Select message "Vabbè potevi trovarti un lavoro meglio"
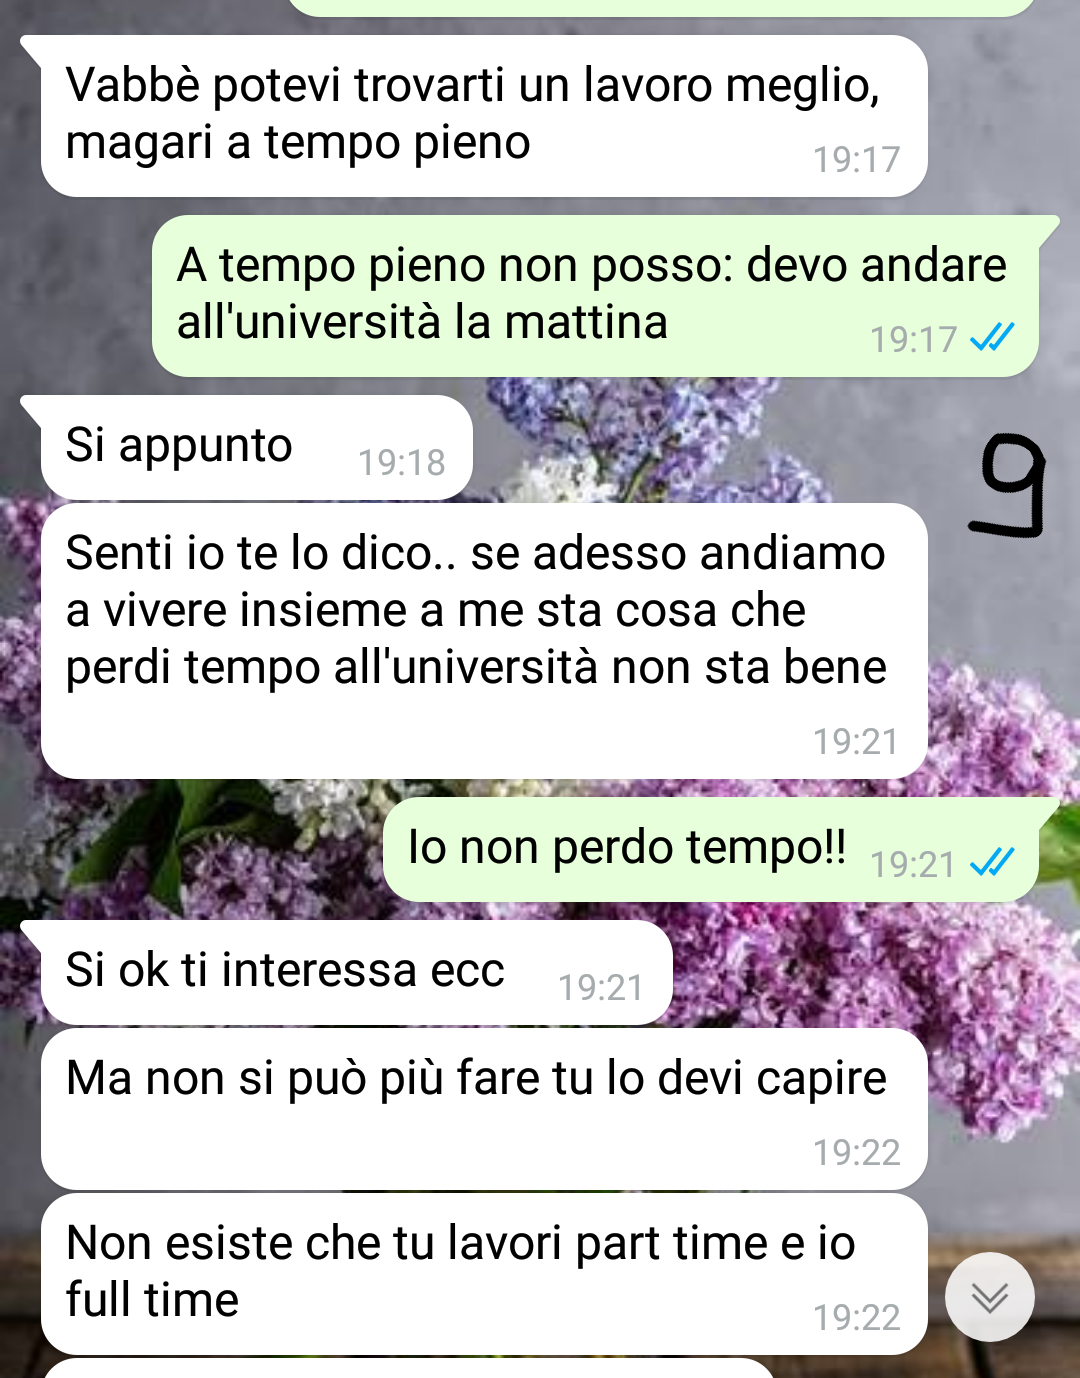This screenshot has height=1378, width=1080. click(484, 116)
